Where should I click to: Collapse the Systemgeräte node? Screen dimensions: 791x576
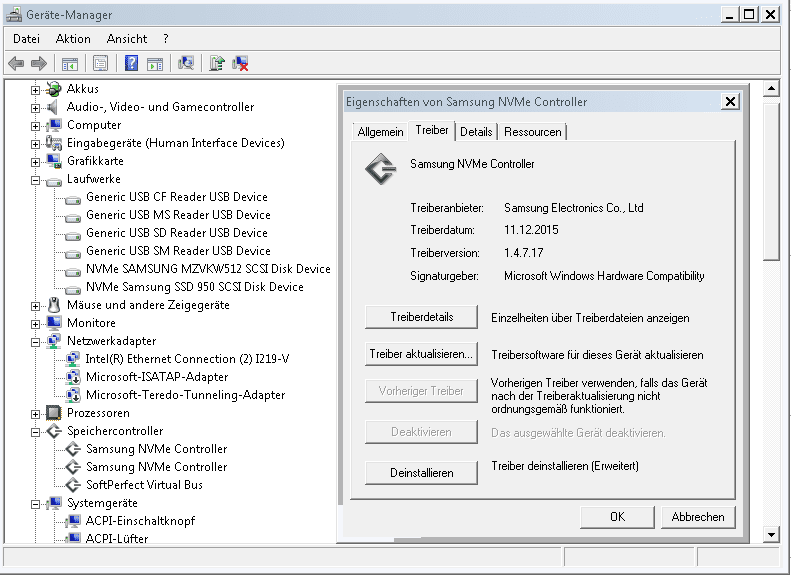click(x=35, y=504)
